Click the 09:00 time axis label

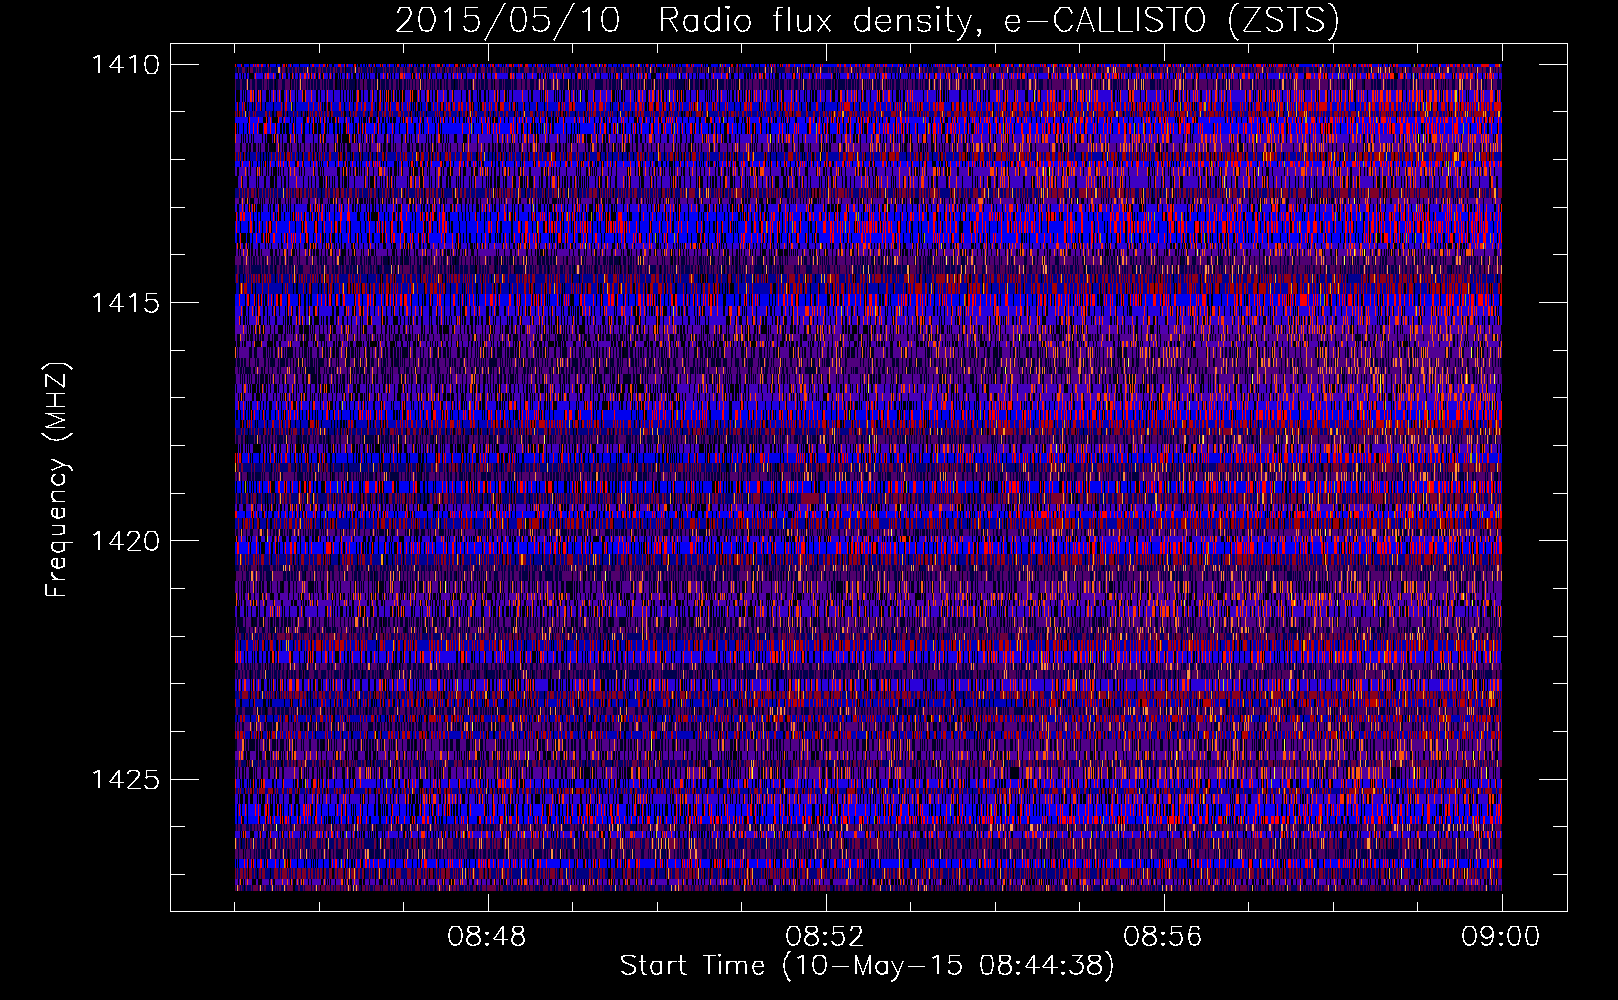coord(1500,937)
